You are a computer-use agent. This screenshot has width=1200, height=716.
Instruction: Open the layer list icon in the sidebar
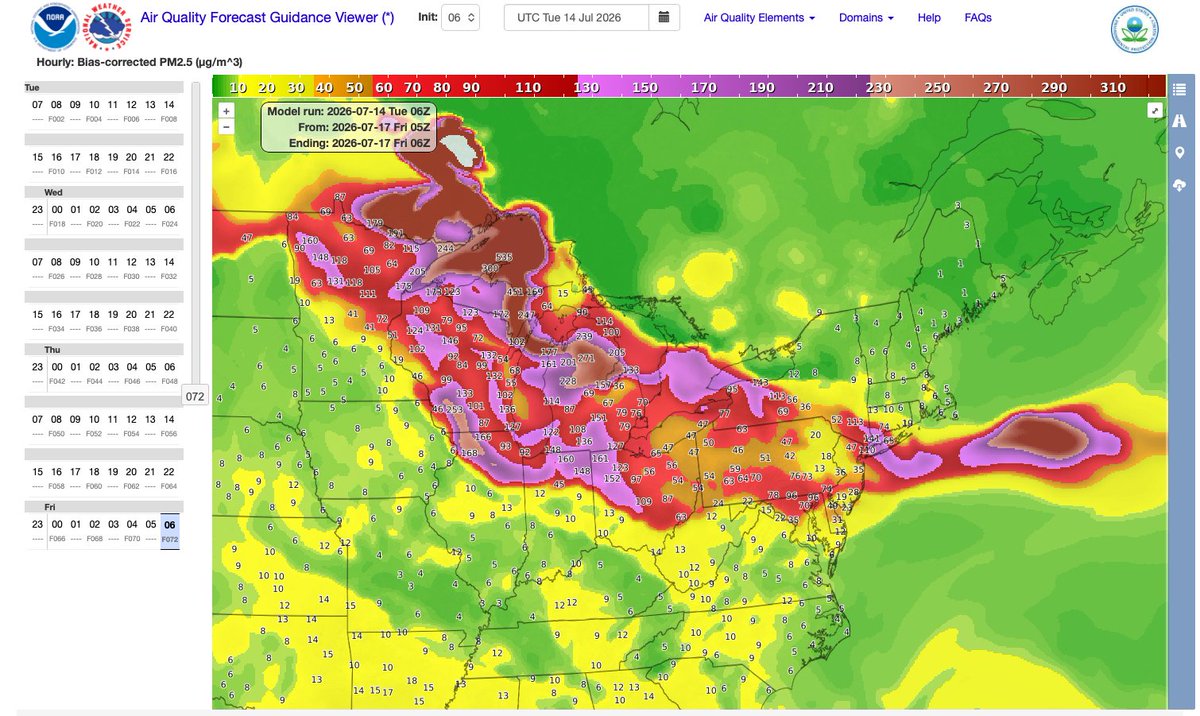[x=1180, y=89]
